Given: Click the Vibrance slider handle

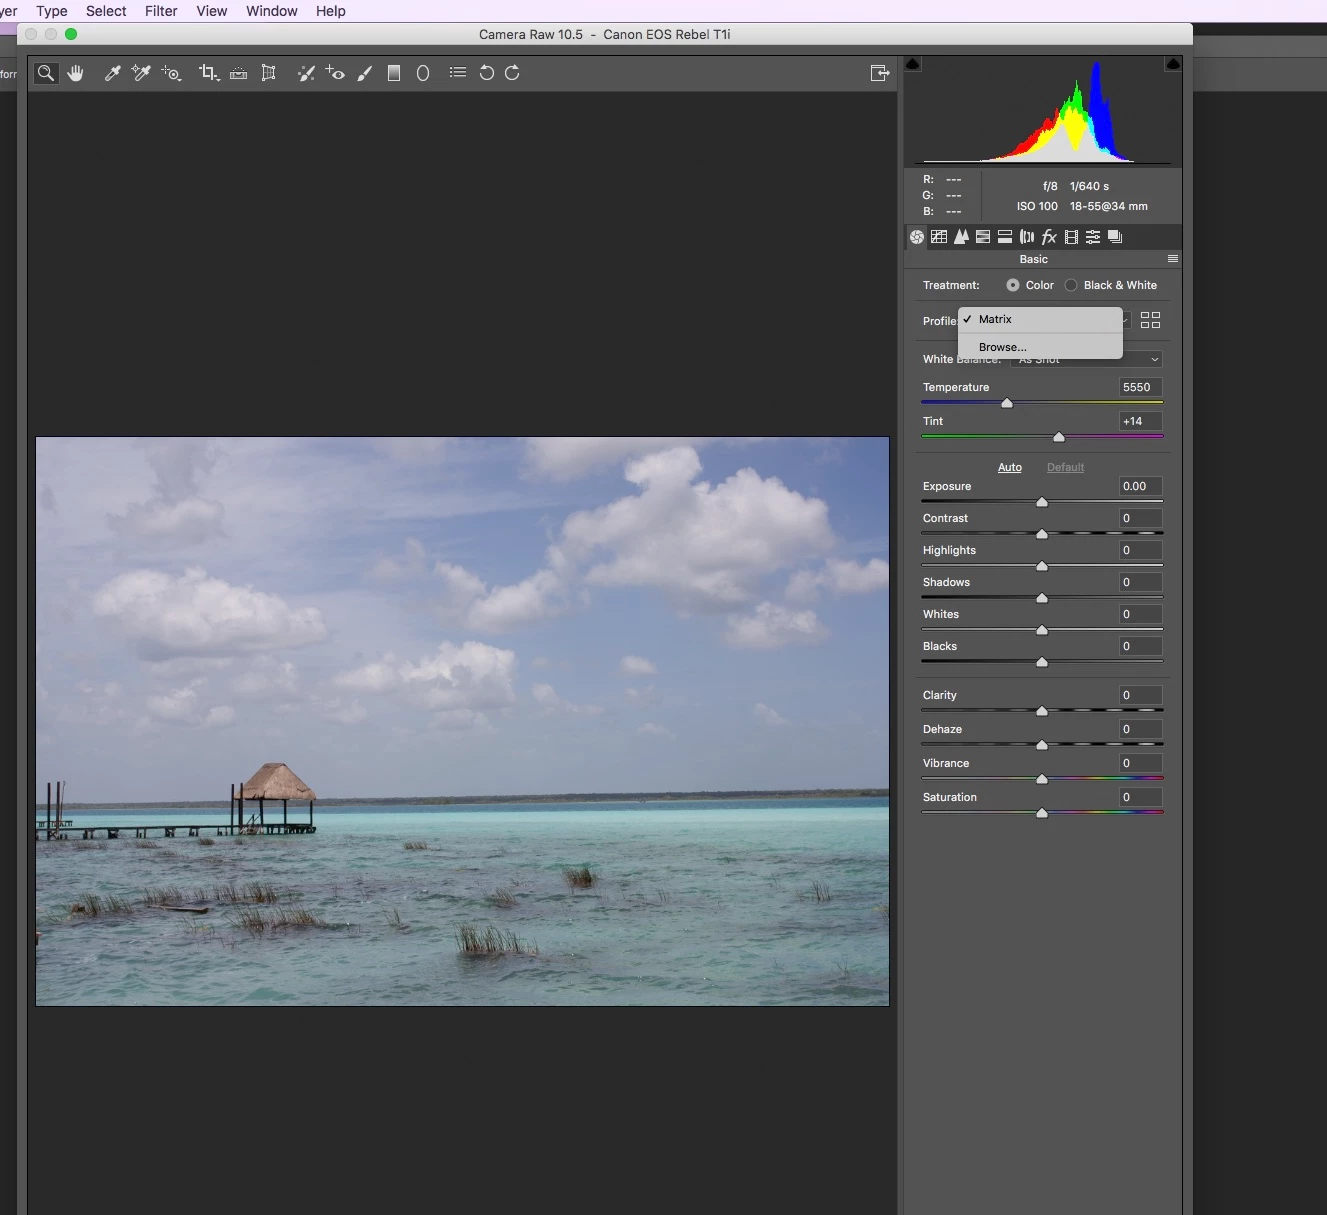Looking at the screenshot, I should (x=1042, y=779).
